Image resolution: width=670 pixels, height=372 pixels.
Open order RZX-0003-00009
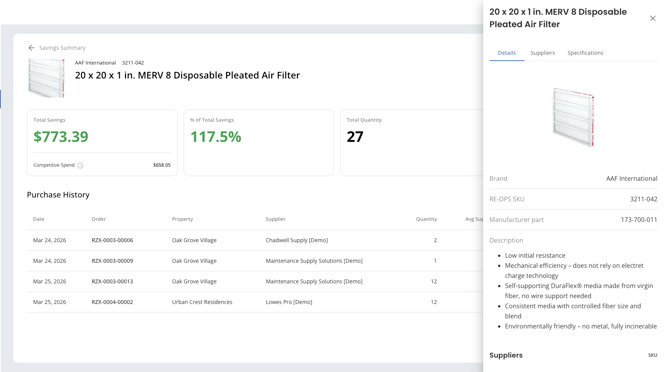112,261
